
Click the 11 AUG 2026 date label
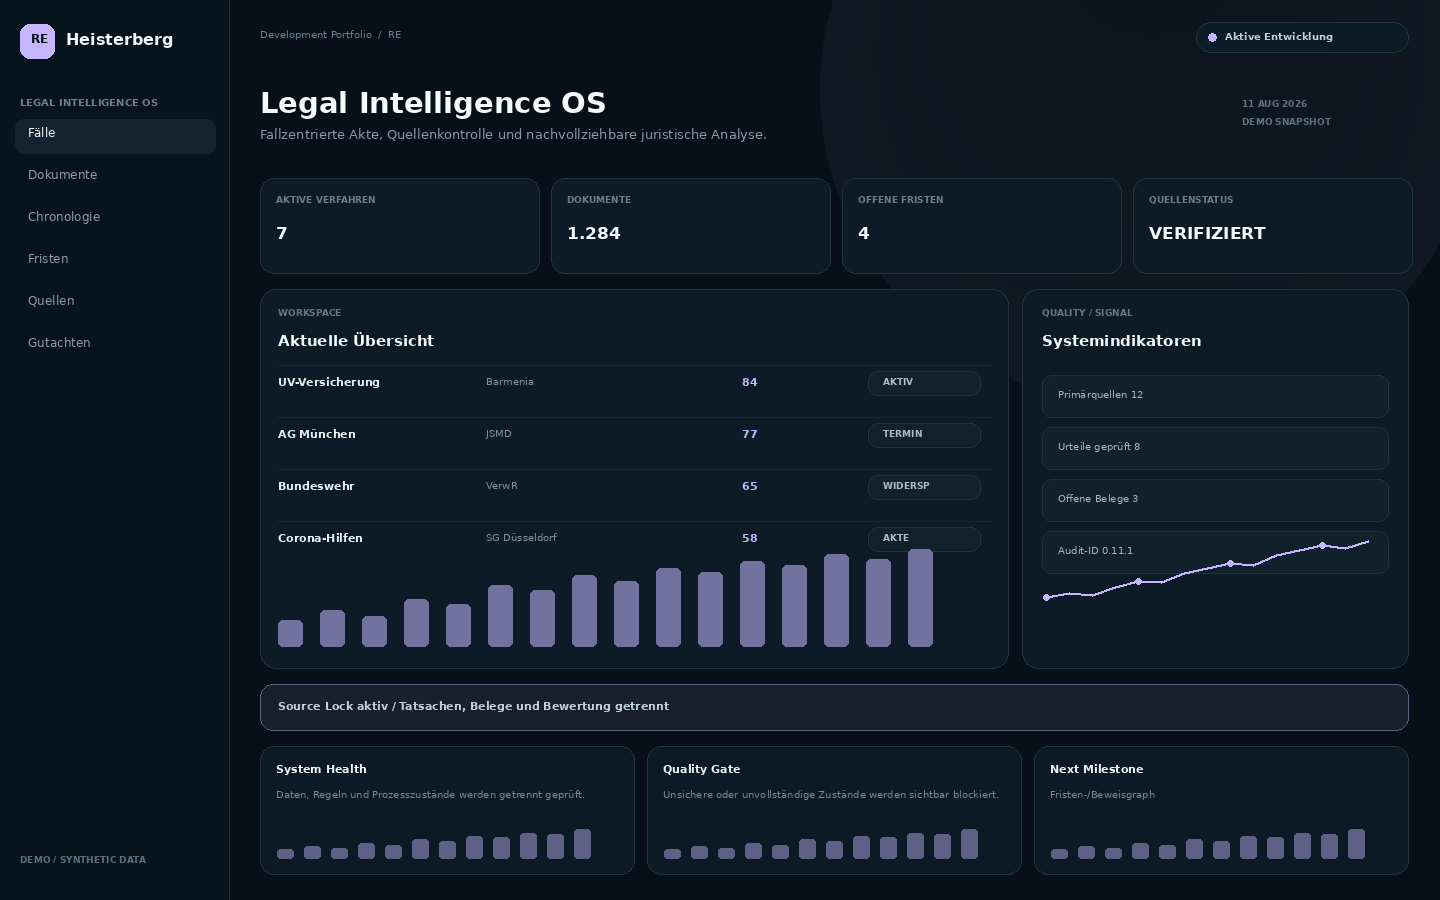coord(1274,104)
